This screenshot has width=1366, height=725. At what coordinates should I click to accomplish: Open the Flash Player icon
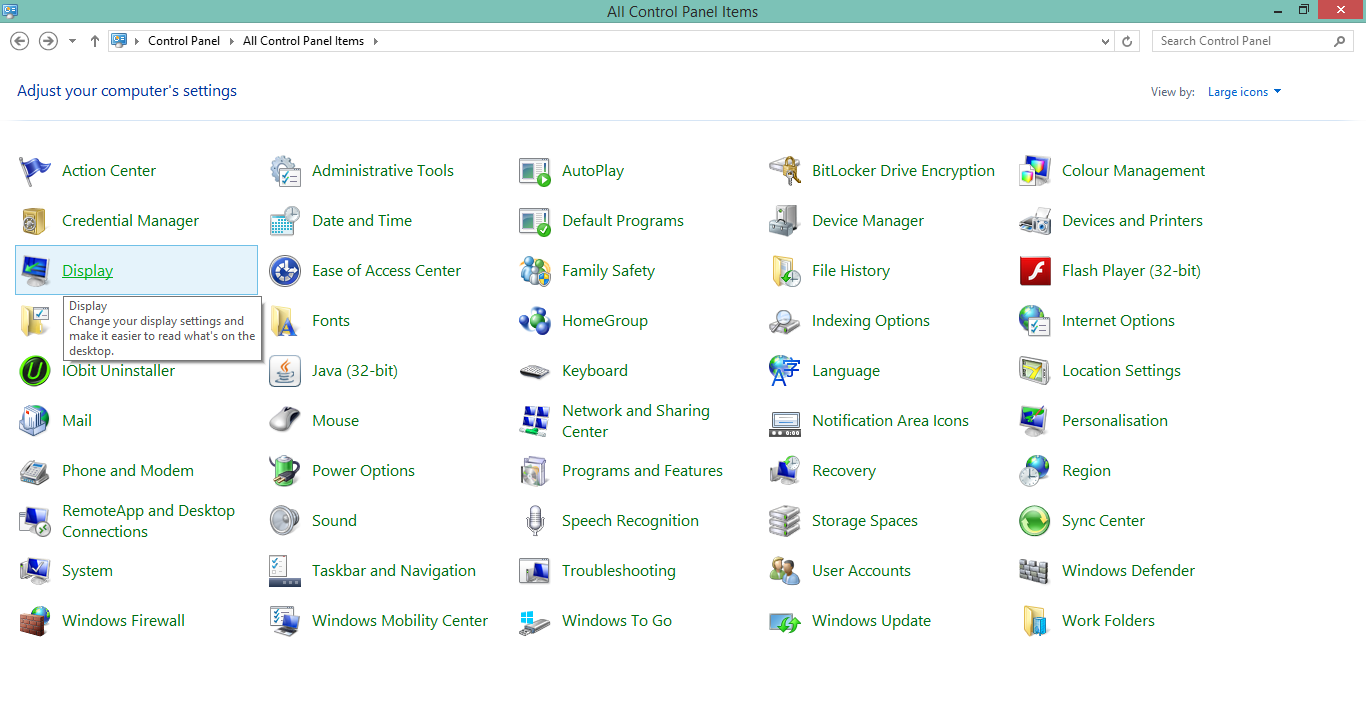tap(1035, 271)
